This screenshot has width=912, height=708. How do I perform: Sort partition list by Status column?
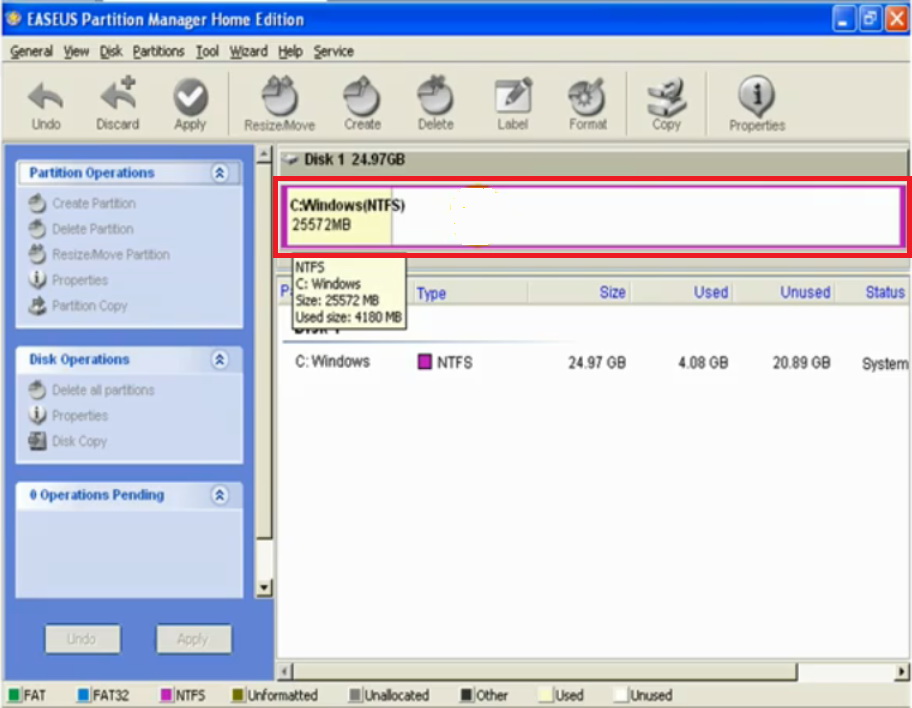pos(885,292)
